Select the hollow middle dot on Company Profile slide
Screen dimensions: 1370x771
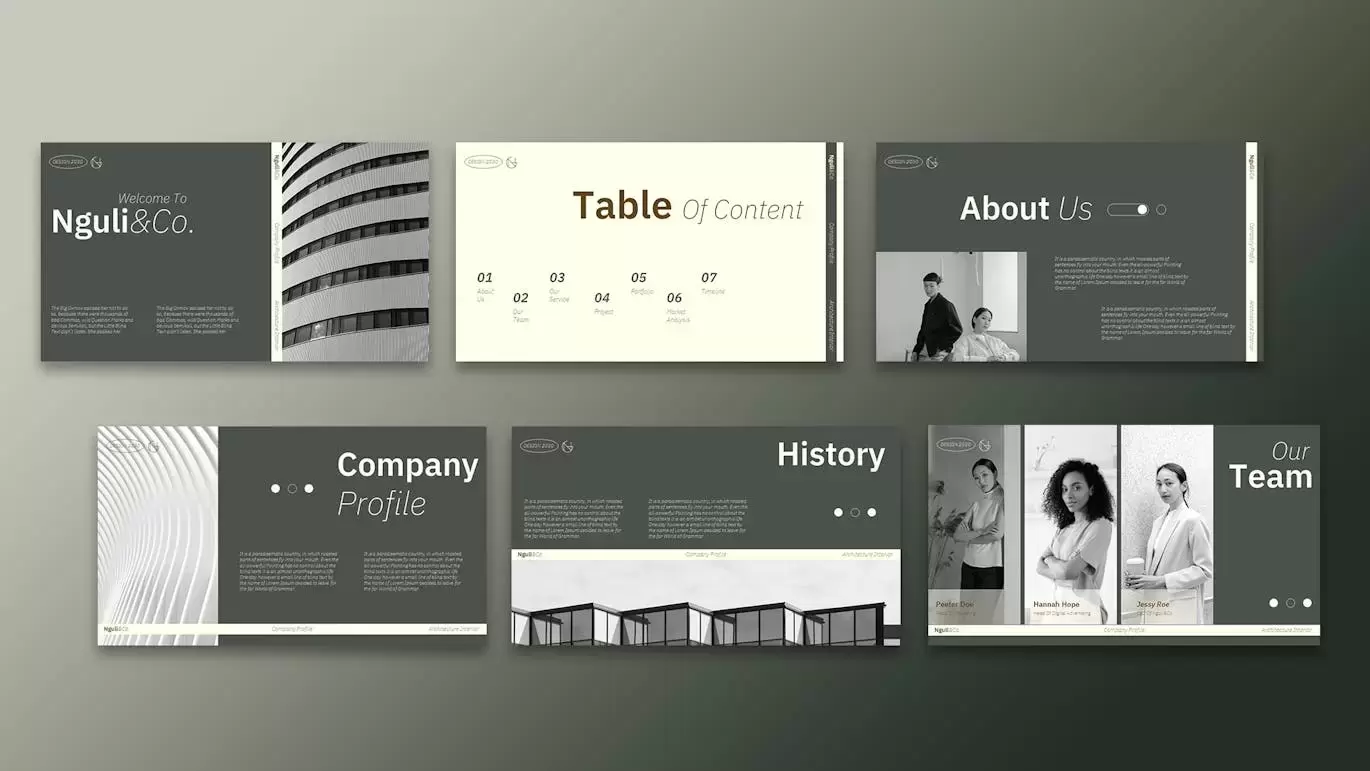pos(292,489)
